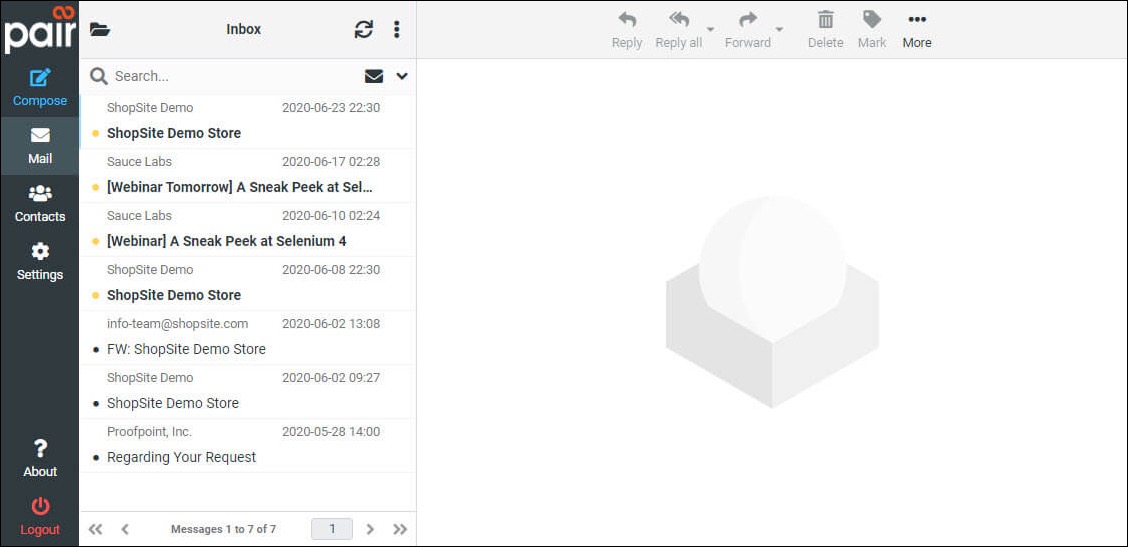Go to the next page of messages
Image resolution: width=1128 pixels, height=547 pixels.
(x=370, y=529)
